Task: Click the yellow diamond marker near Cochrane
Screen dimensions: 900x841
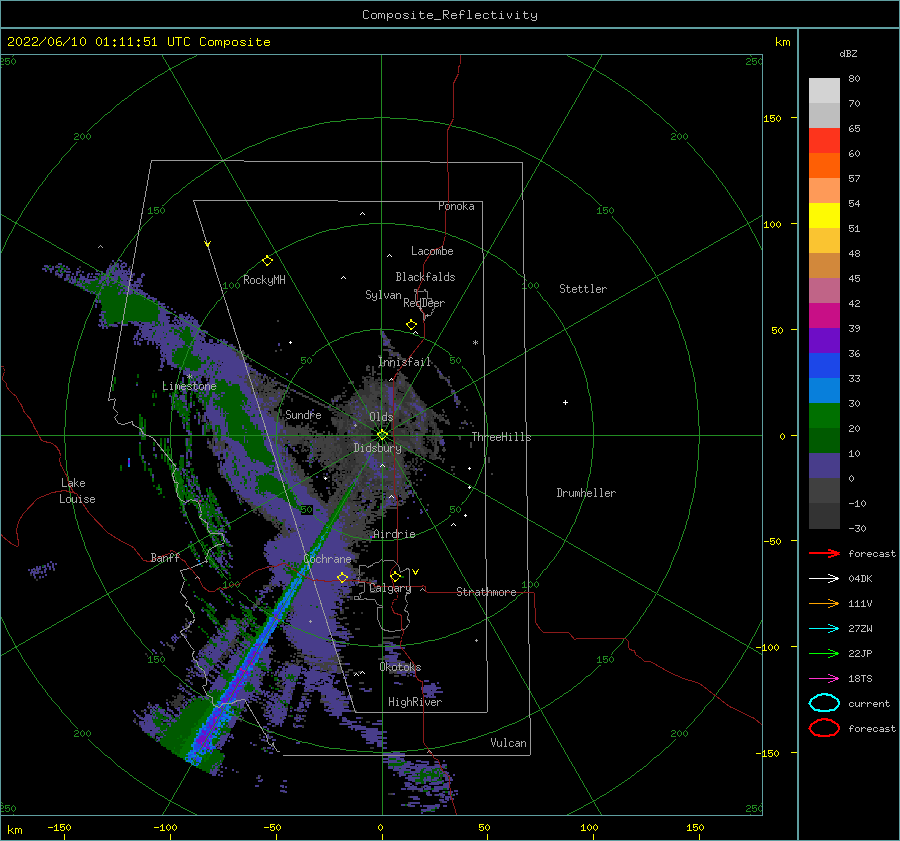Action: 342,577
